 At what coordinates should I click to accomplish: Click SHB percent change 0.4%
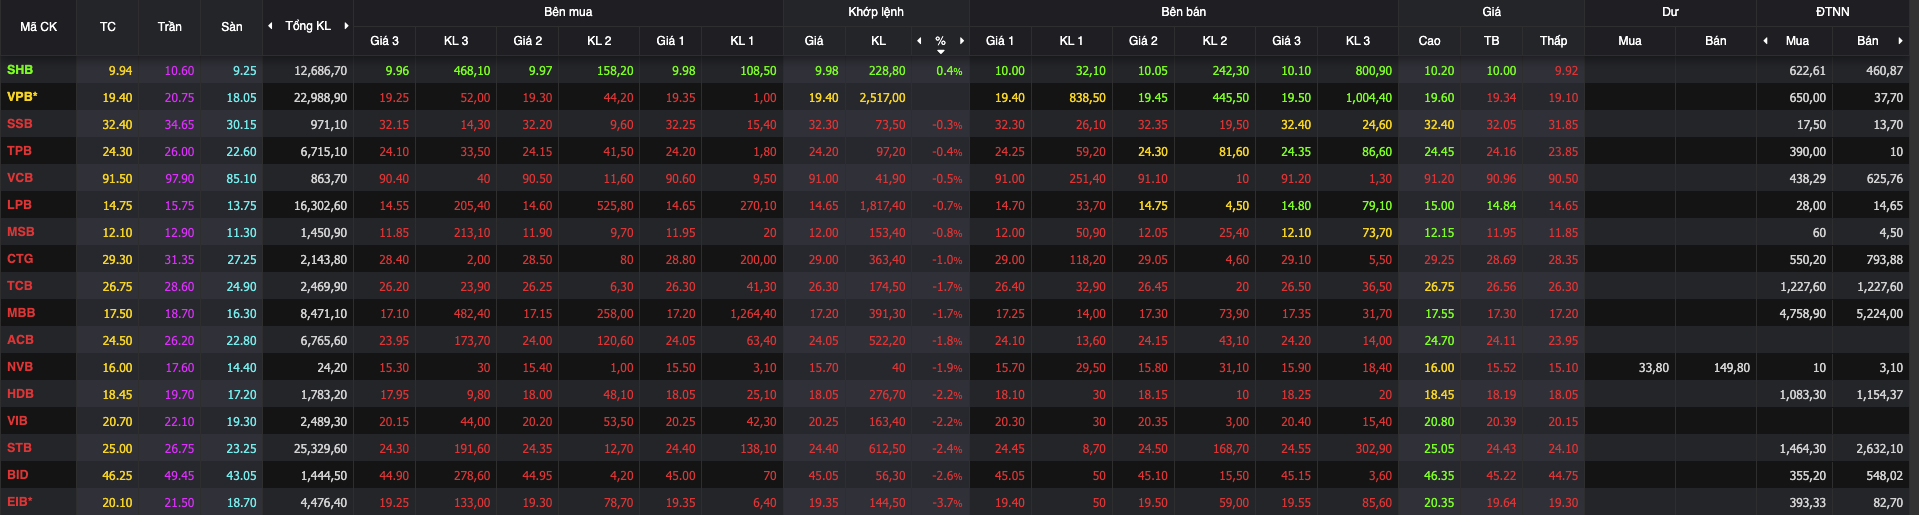pyautogui.click(x=949, y=71)
